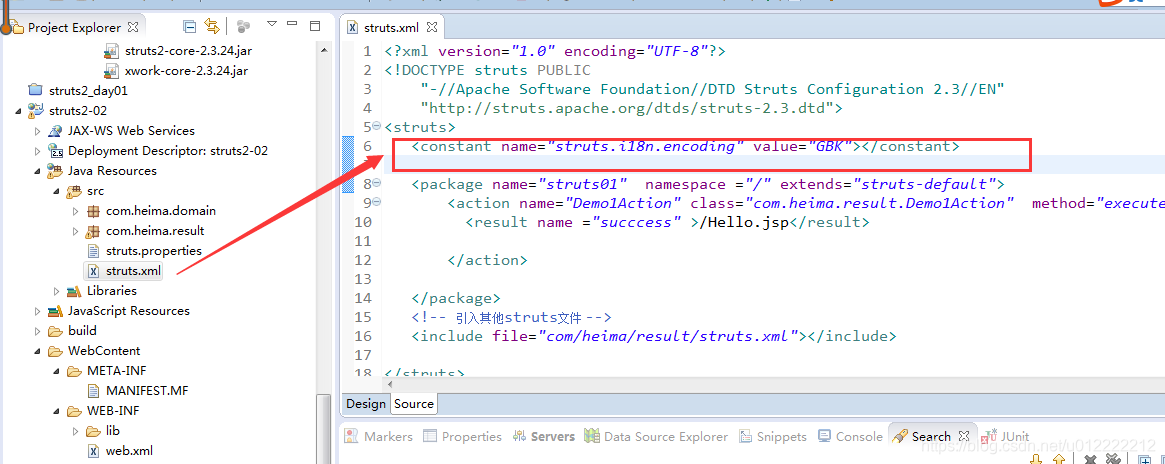1165x464 pixels.
Task: Fold the package element at line 8
Action: tap(376, 183)
